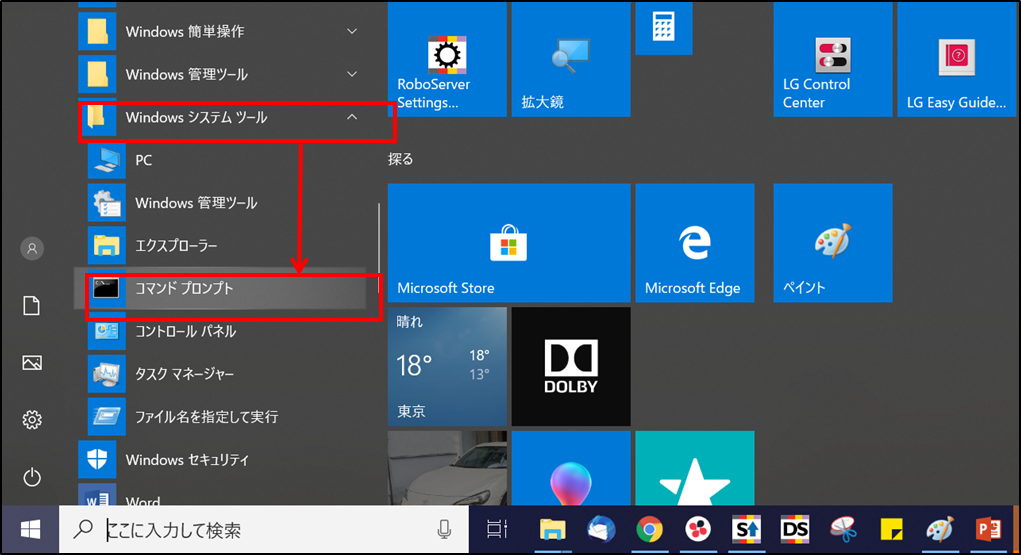Open コントロール パネル from the list

tap(228, 331)
